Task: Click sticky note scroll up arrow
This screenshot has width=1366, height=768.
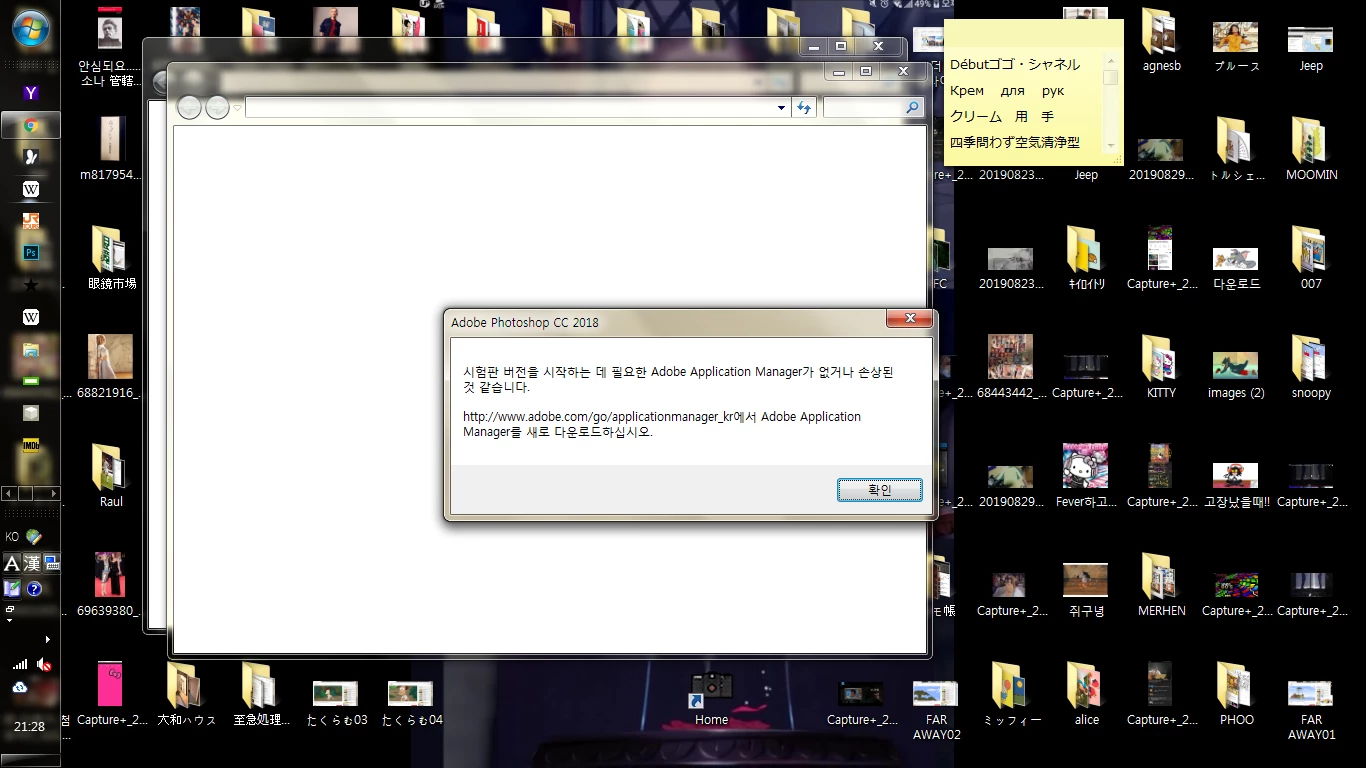Action: (x=1110, y=62)
